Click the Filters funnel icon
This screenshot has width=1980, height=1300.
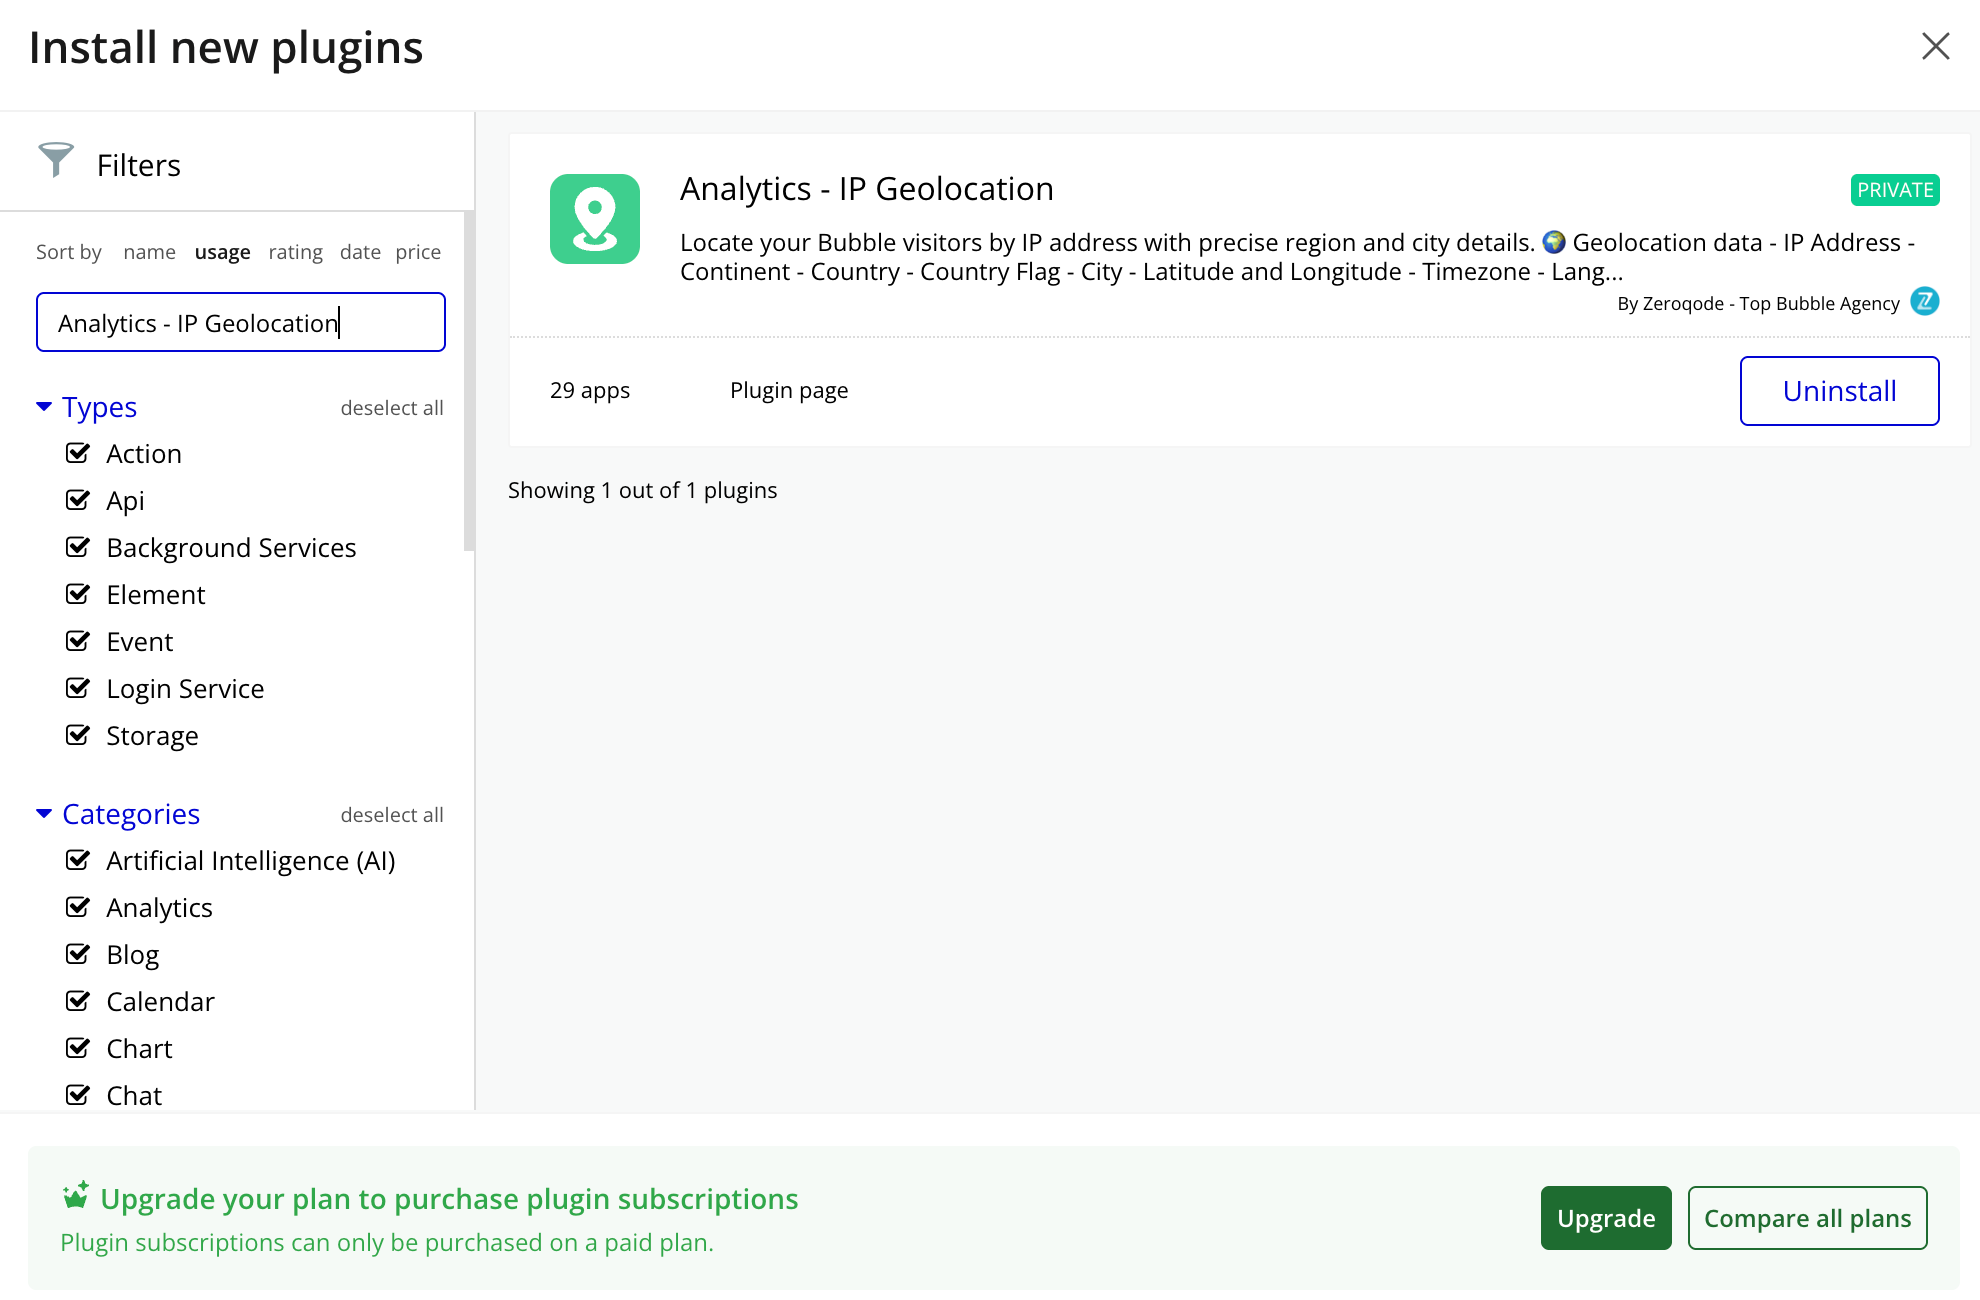pos(56,160)
